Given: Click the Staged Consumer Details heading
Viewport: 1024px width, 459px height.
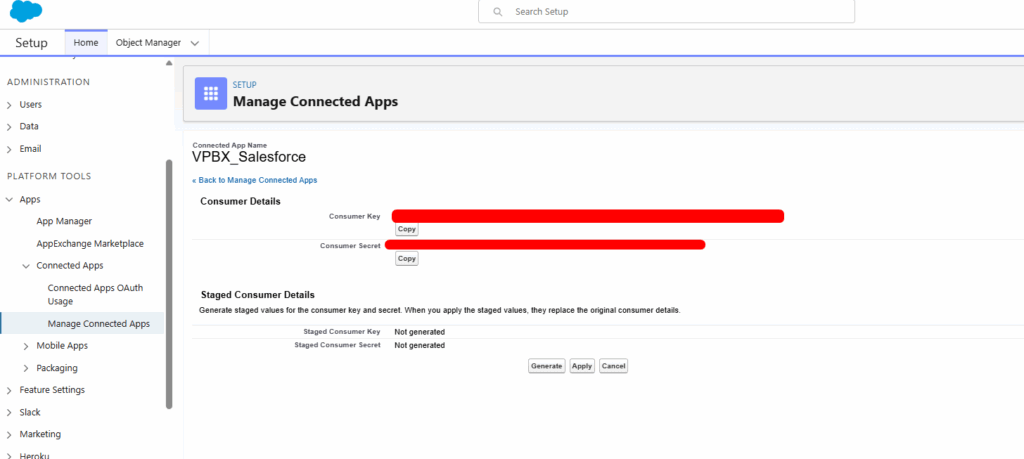Looking at the screenshot, I should click(258, 295).
